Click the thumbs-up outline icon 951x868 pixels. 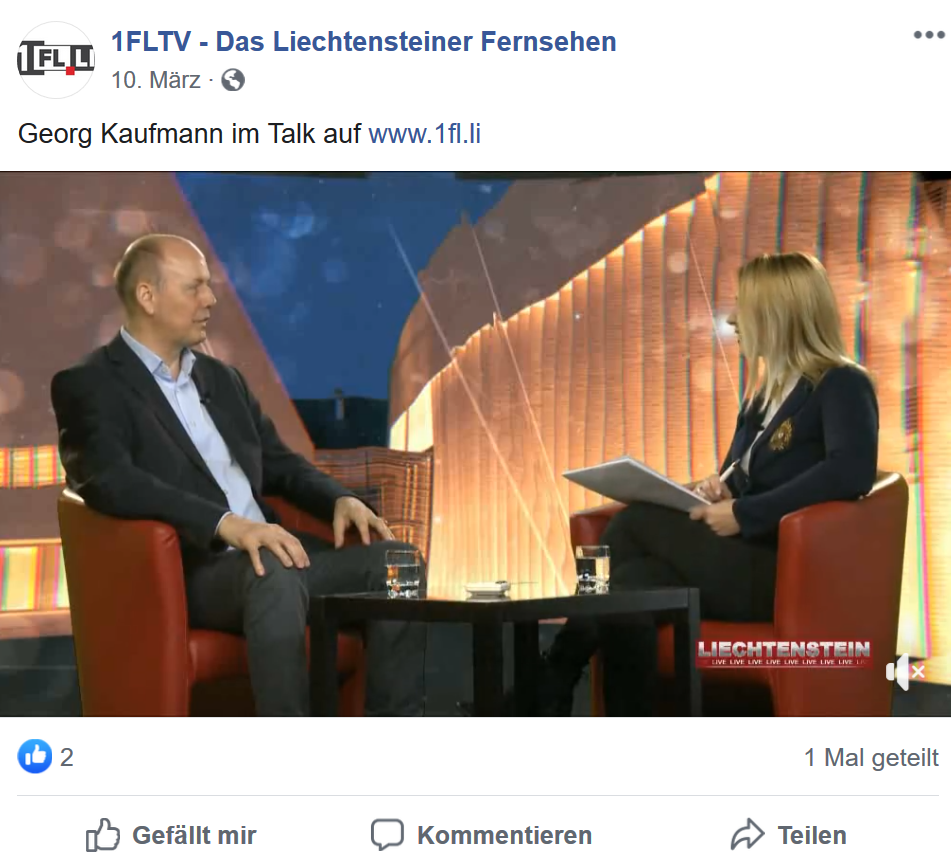[102, 835]
